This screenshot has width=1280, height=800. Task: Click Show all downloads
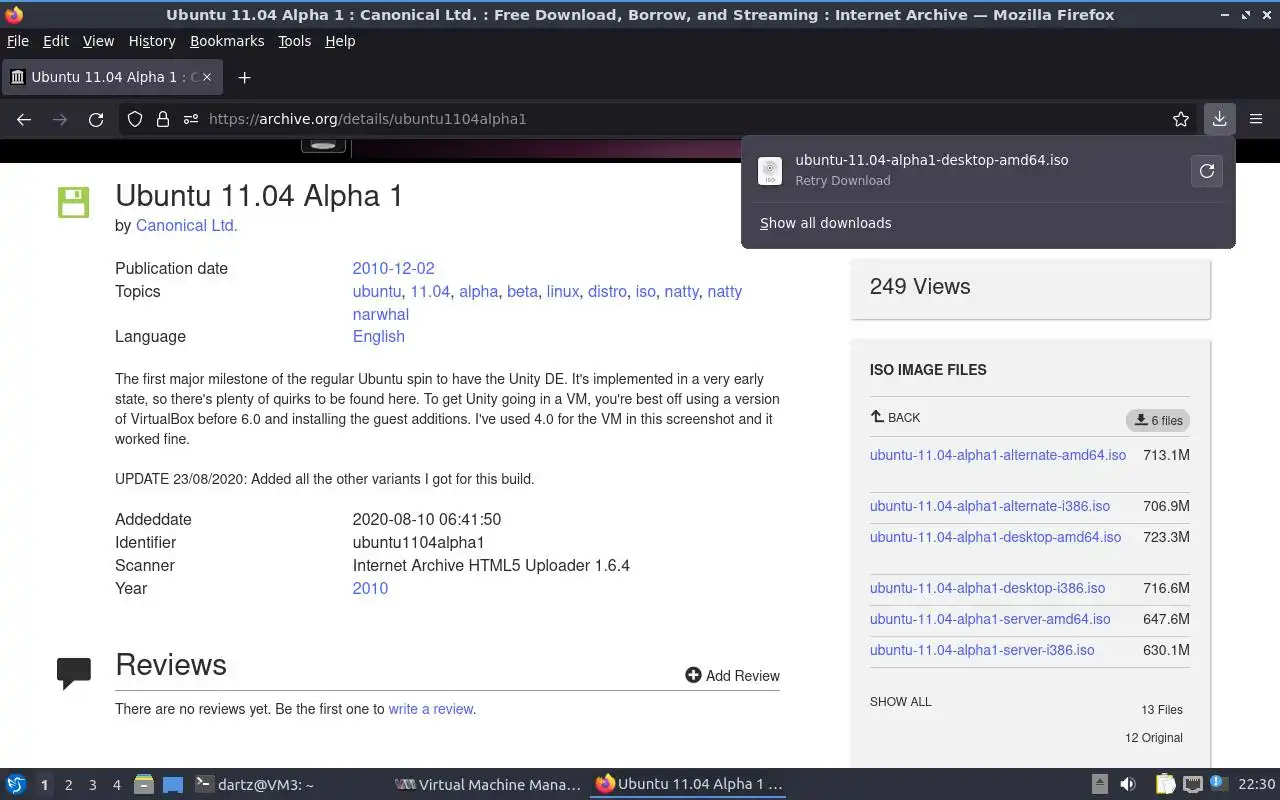(x=825, y=223)
